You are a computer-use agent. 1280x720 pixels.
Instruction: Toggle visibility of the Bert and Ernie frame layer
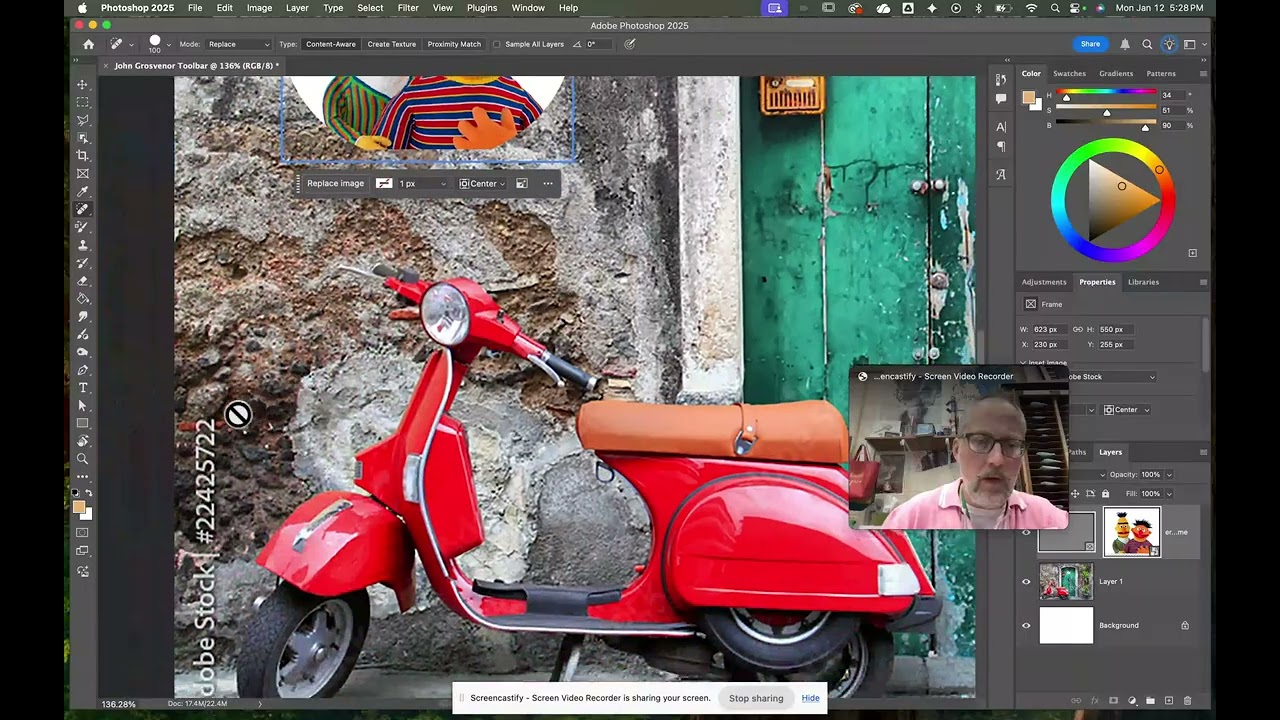pyautogui.click(x=1026, y=532)
